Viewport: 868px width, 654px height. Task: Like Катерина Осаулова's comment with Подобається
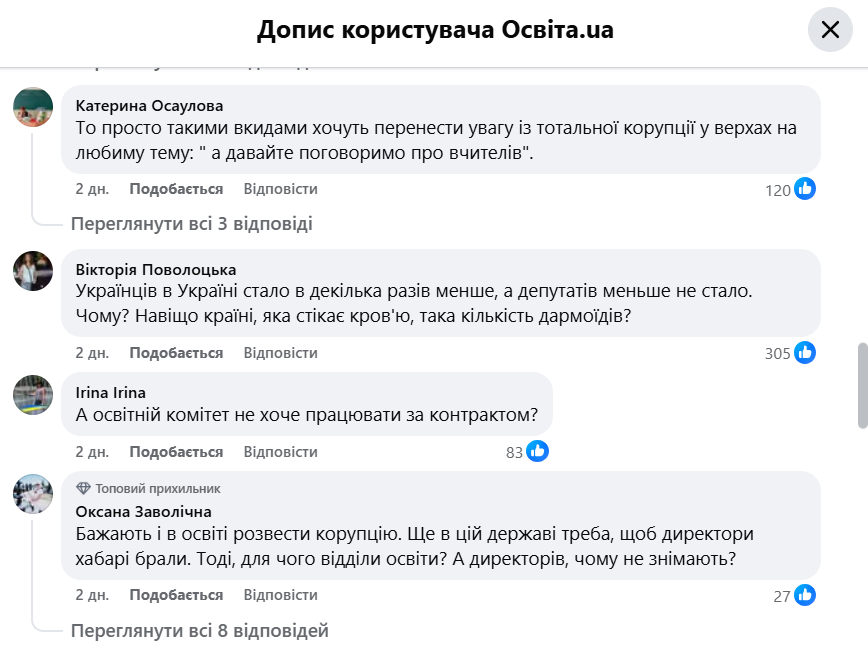click(x=176, y=189)
